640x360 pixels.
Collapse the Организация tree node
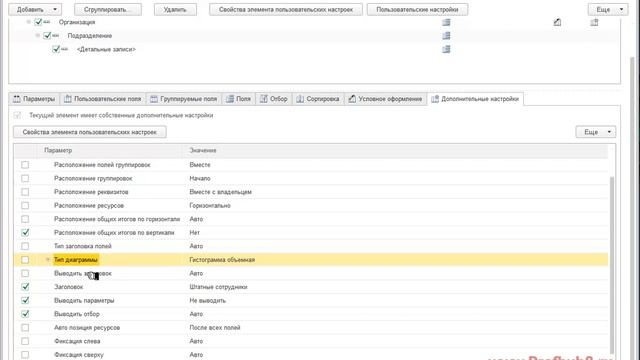tap(29, 22)
